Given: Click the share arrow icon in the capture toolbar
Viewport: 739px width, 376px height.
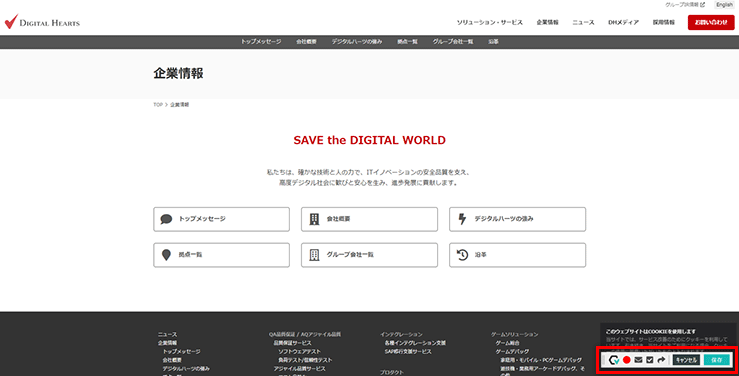Looking at the screenshot, I should tap(661, 360).
